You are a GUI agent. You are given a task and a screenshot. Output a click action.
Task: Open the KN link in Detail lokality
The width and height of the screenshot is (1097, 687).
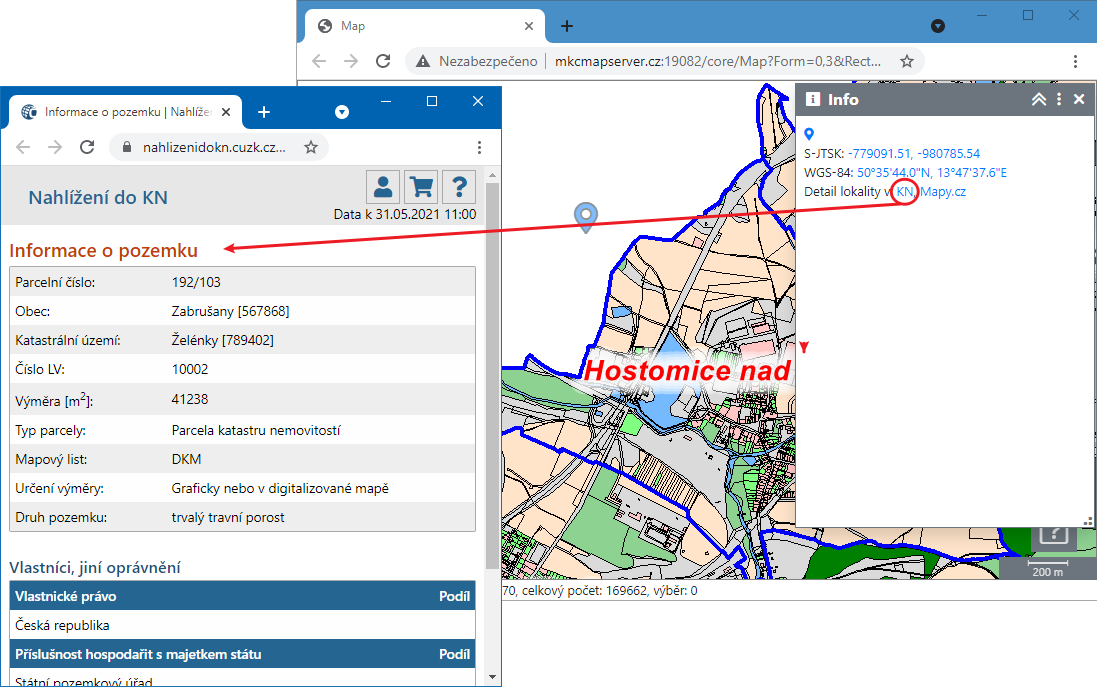(x=904, y=191)
